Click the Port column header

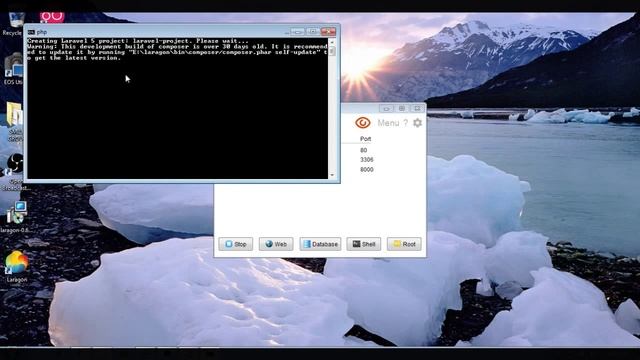(365, 139)
